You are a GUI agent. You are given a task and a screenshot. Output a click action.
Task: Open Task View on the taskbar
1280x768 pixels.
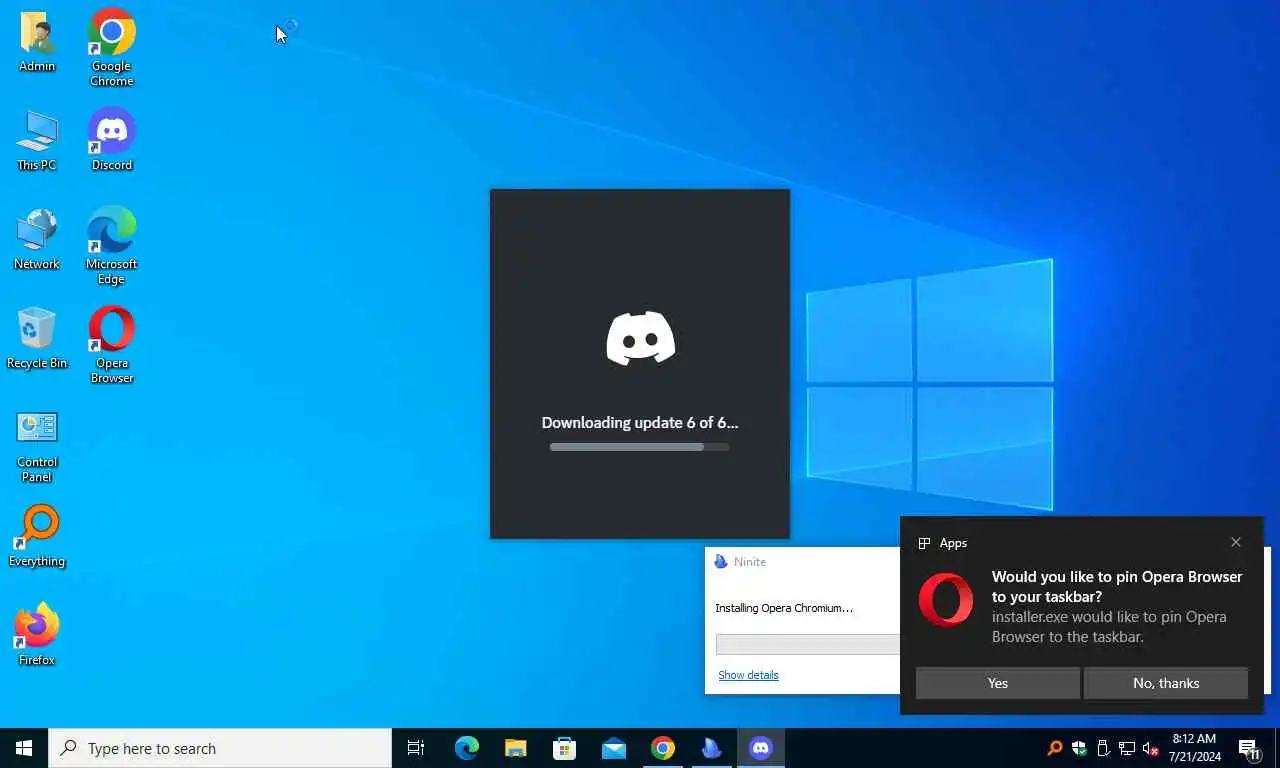[416, 748]
